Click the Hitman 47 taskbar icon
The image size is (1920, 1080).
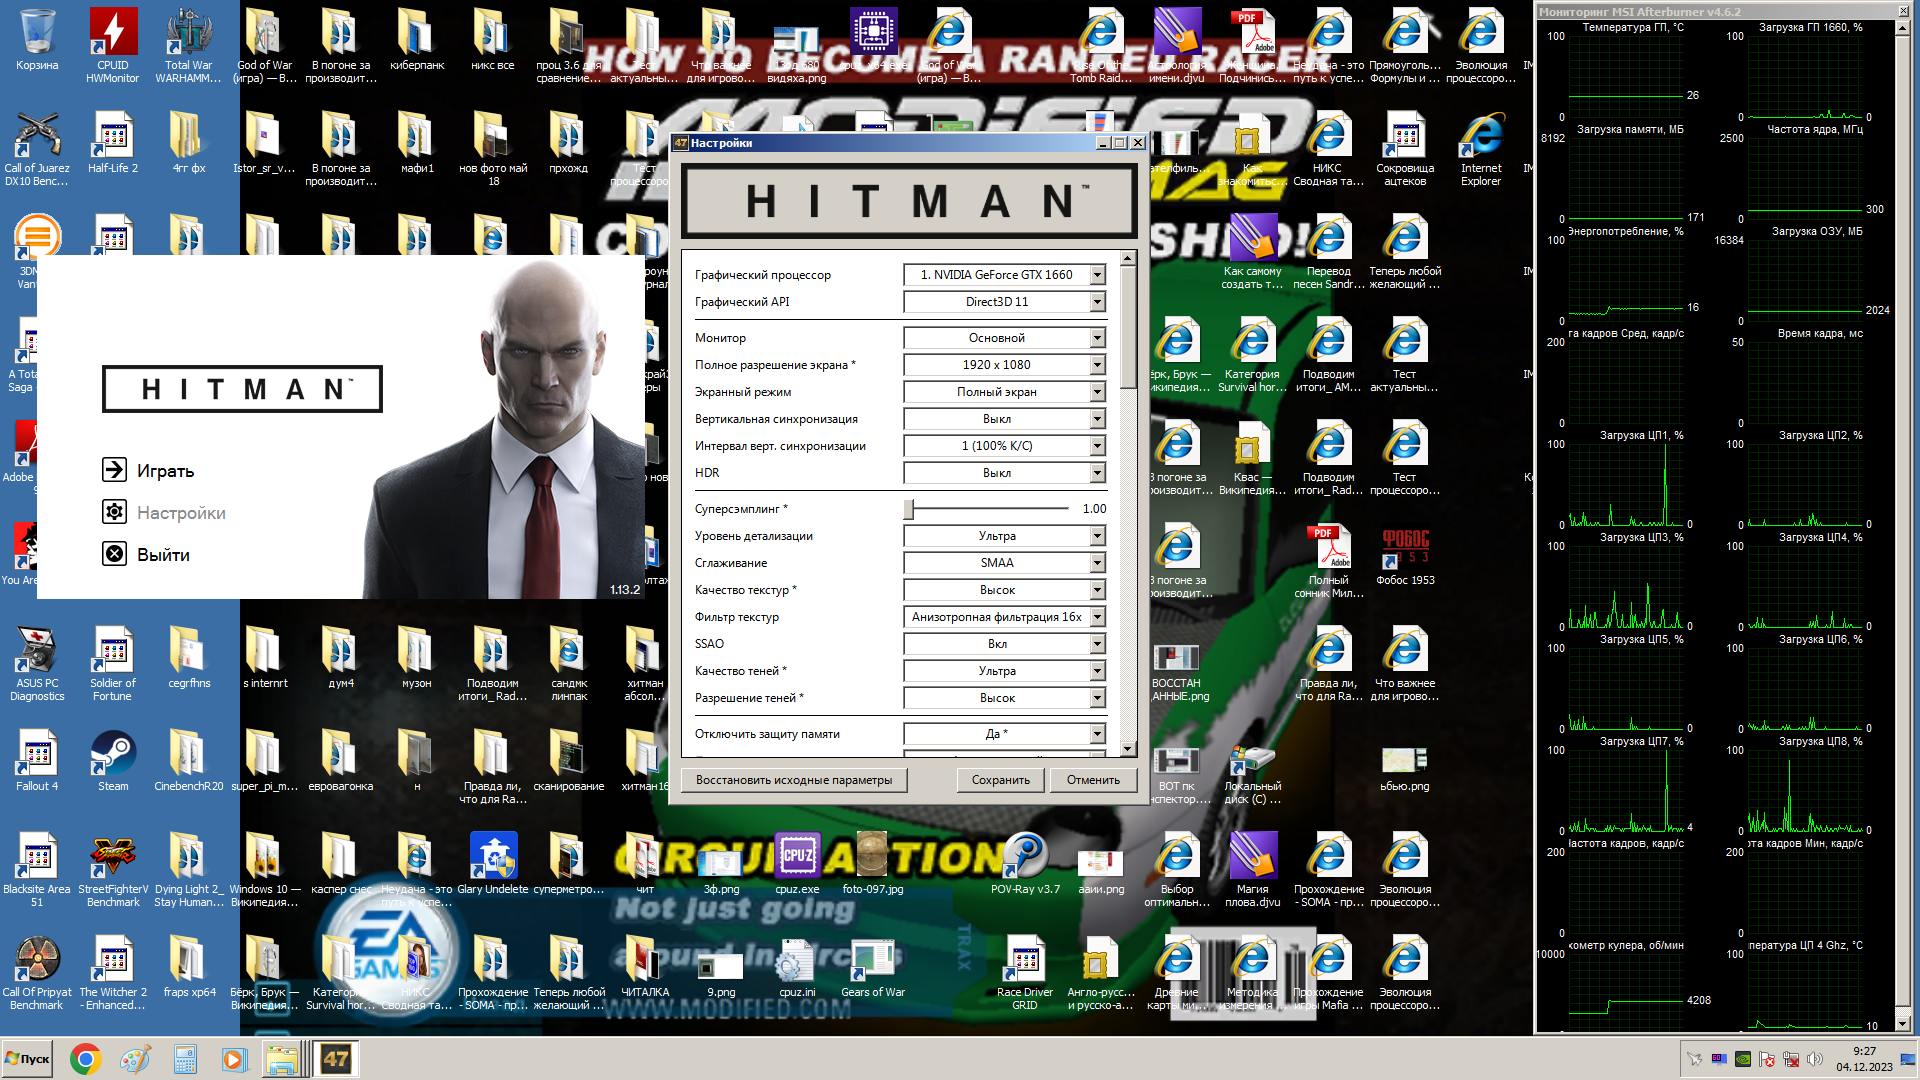(x=336, y=1059)
